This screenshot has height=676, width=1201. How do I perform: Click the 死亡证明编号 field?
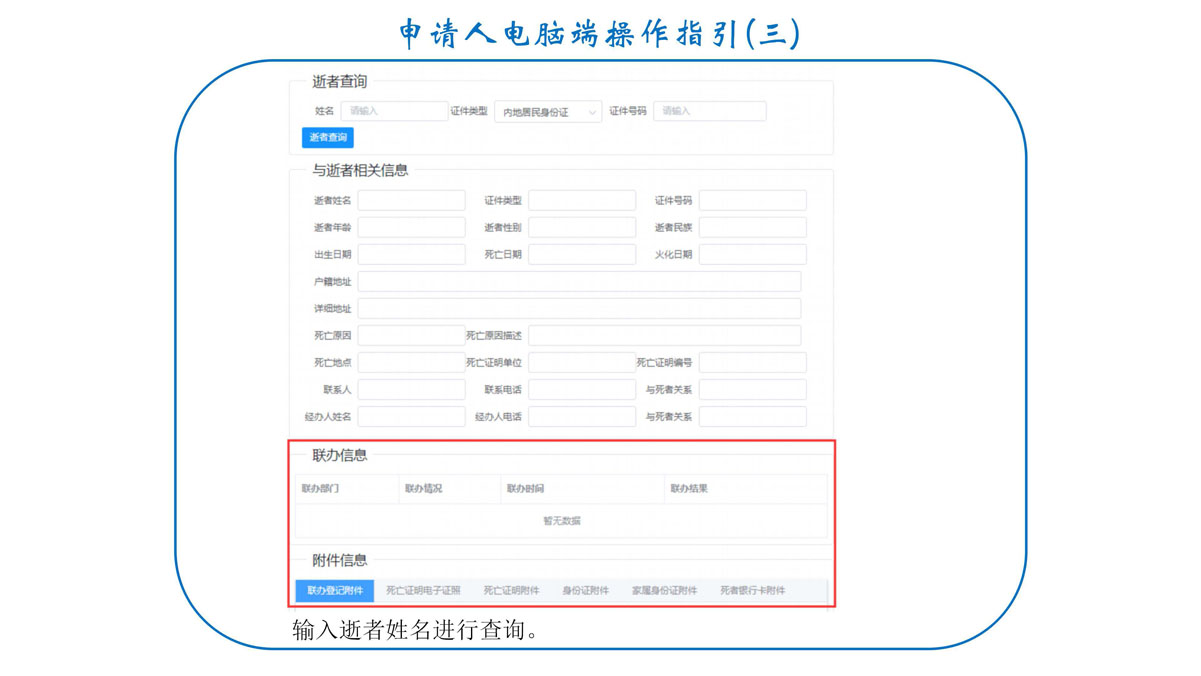tap(752, 363)
